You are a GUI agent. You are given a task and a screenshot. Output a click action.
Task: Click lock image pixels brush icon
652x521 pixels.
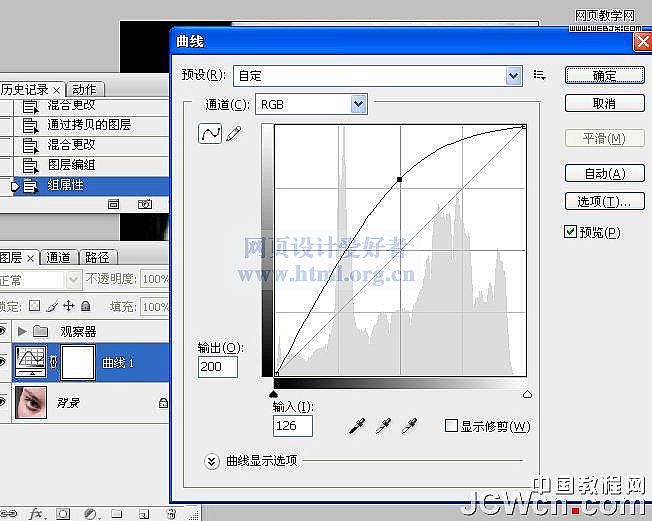tap(52, 306)
